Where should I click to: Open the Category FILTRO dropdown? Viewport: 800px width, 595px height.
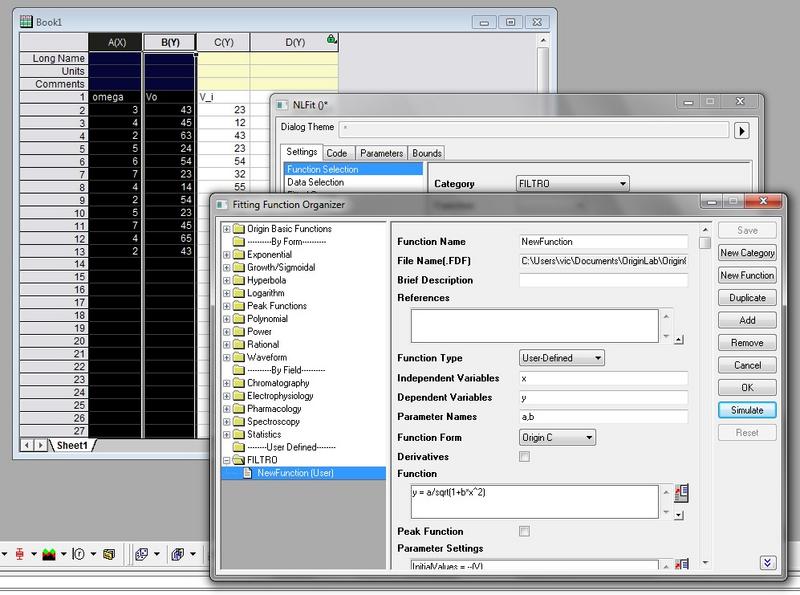572,184
